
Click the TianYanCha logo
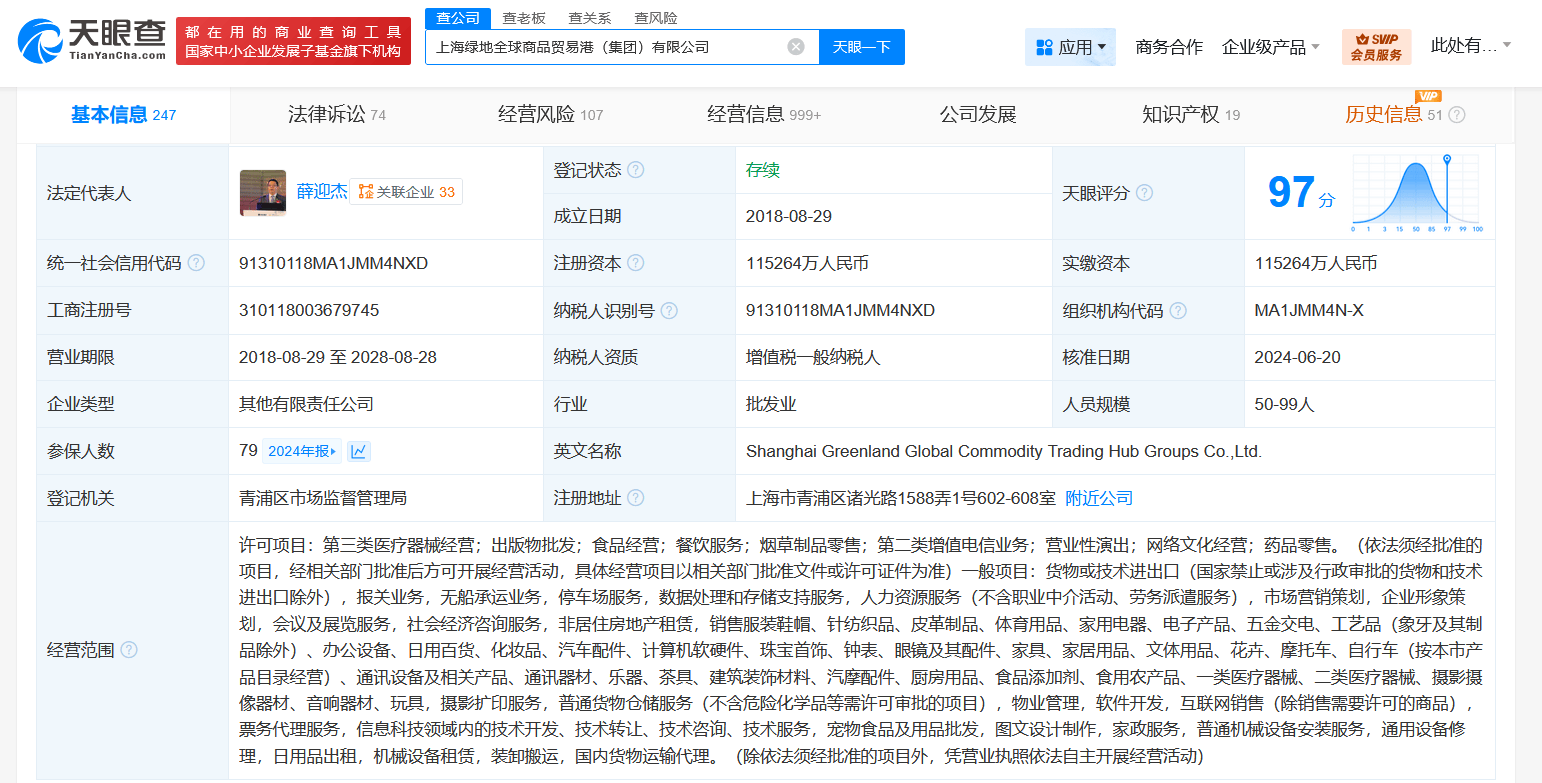coord(92,41)
